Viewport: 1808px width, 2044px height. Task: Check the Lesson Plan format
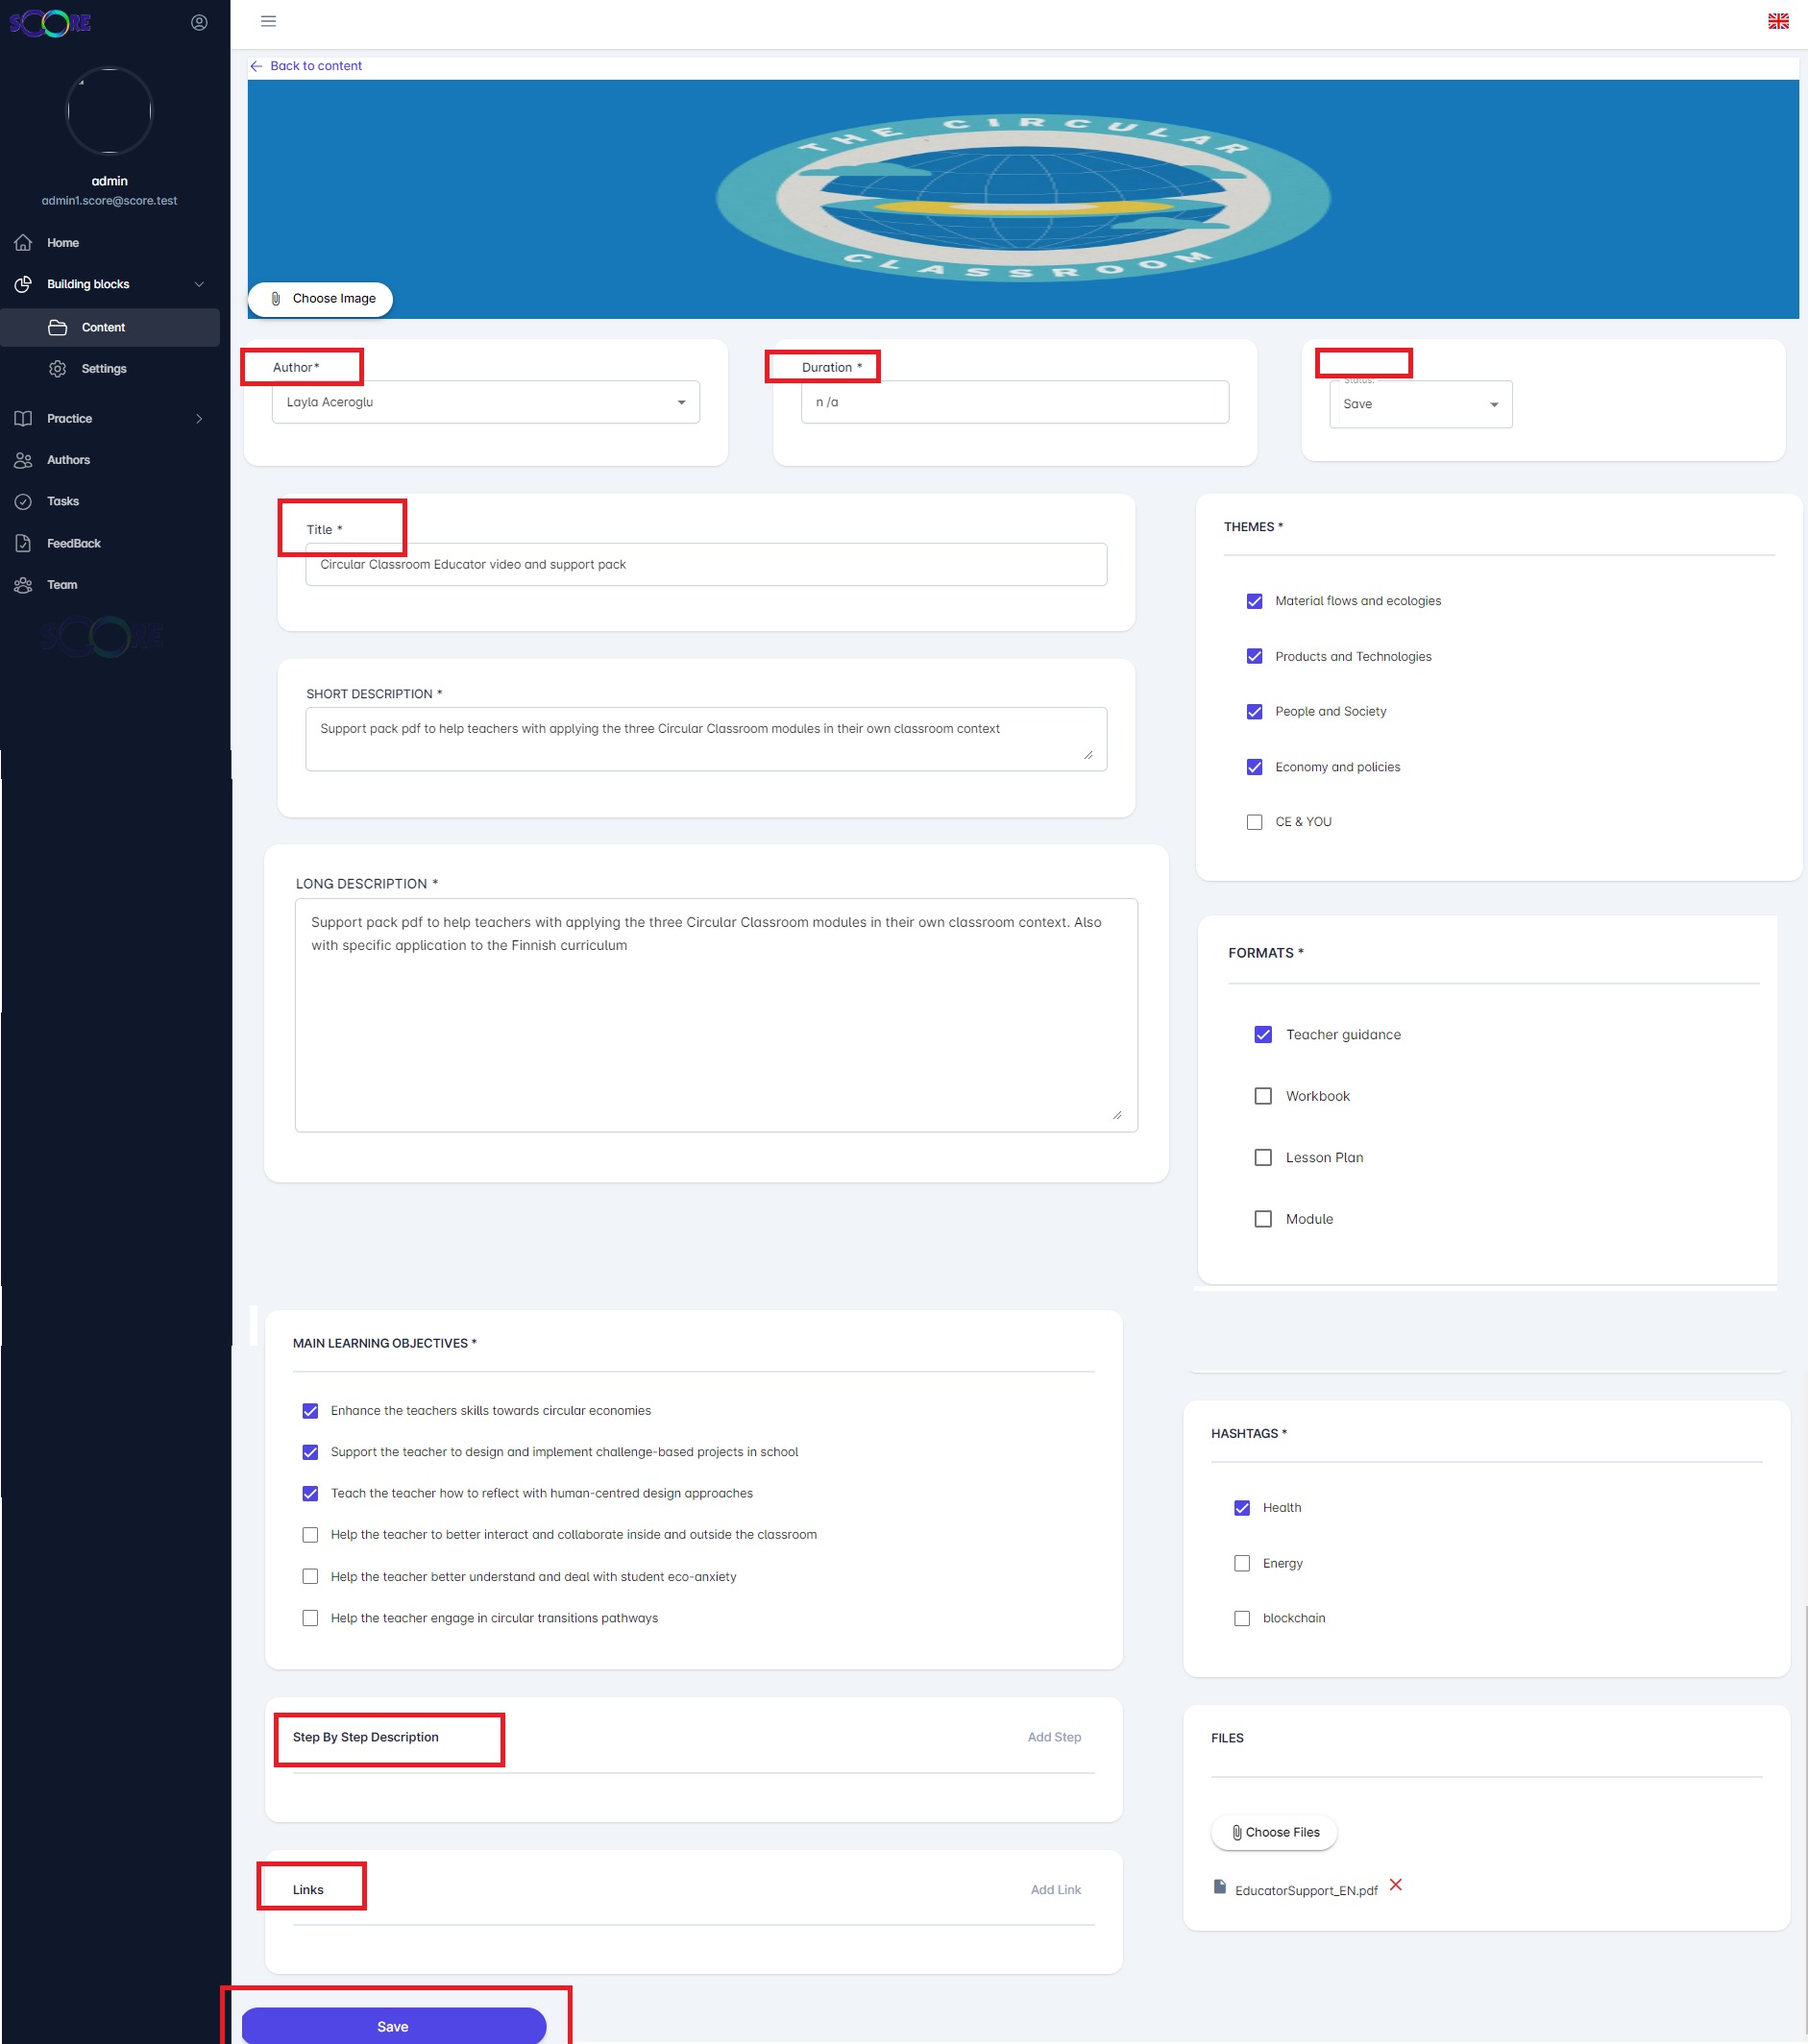(x=1263, y=1157)
